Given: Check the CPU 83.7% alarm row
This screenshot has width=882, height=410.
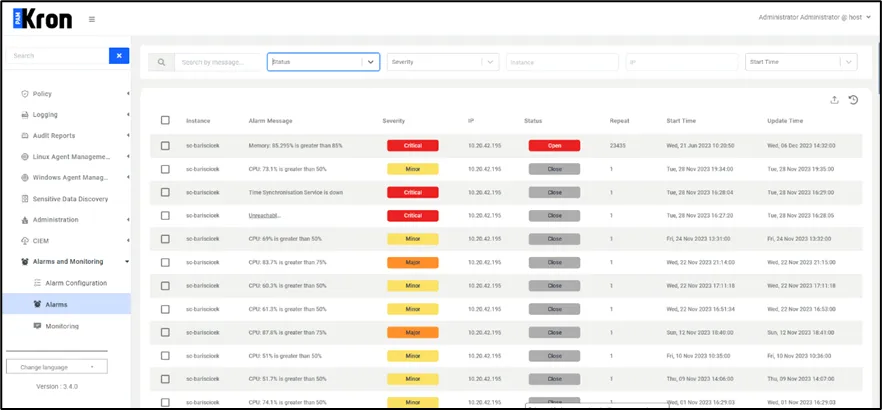Looking at the screenshot, I should pyautogui.click(x=165, y=262).
